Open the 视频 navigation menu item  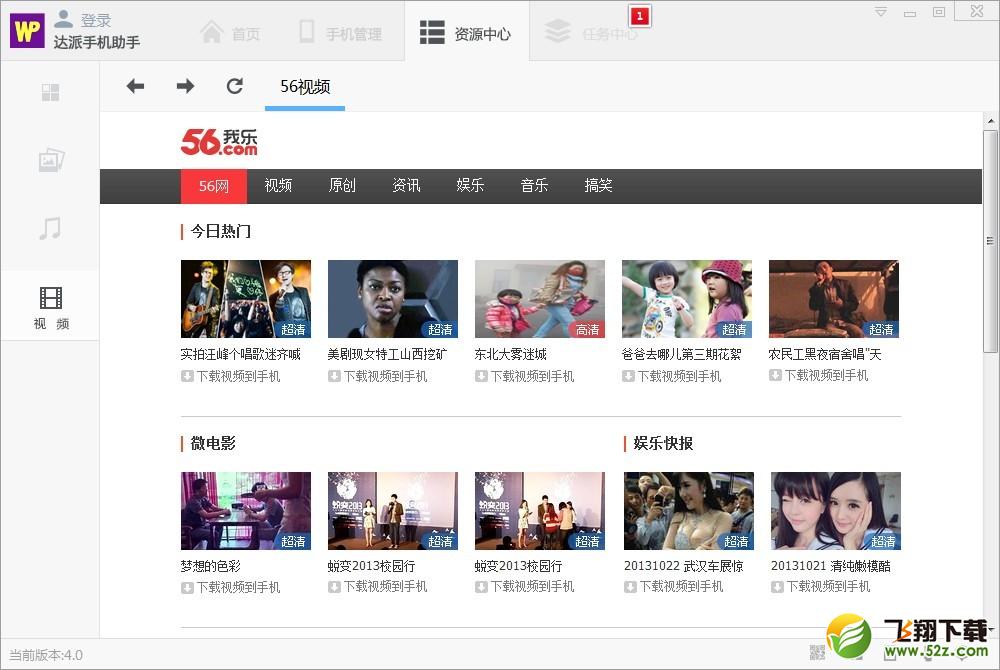(278, 186)
